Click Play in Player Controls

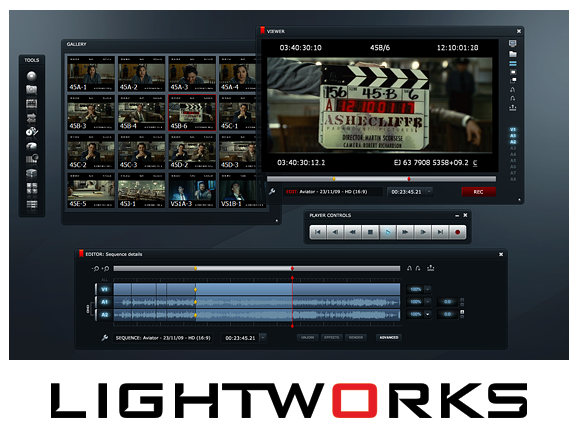click(x=388, y=232)
